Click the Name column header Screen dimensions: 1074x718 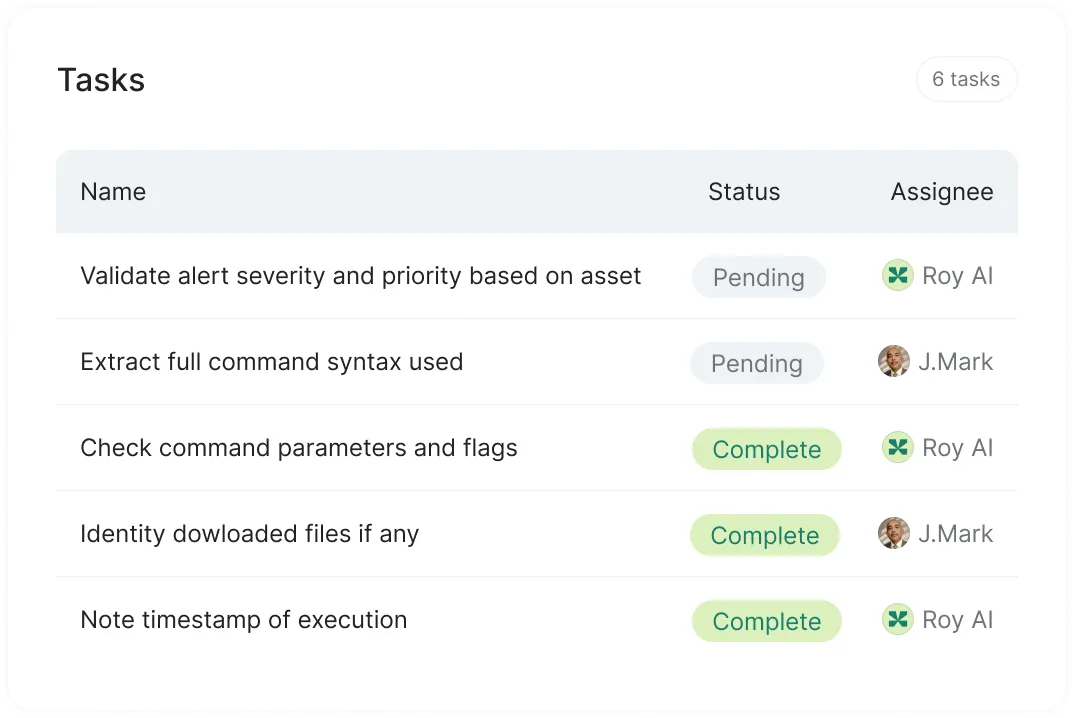pos(113,192)
